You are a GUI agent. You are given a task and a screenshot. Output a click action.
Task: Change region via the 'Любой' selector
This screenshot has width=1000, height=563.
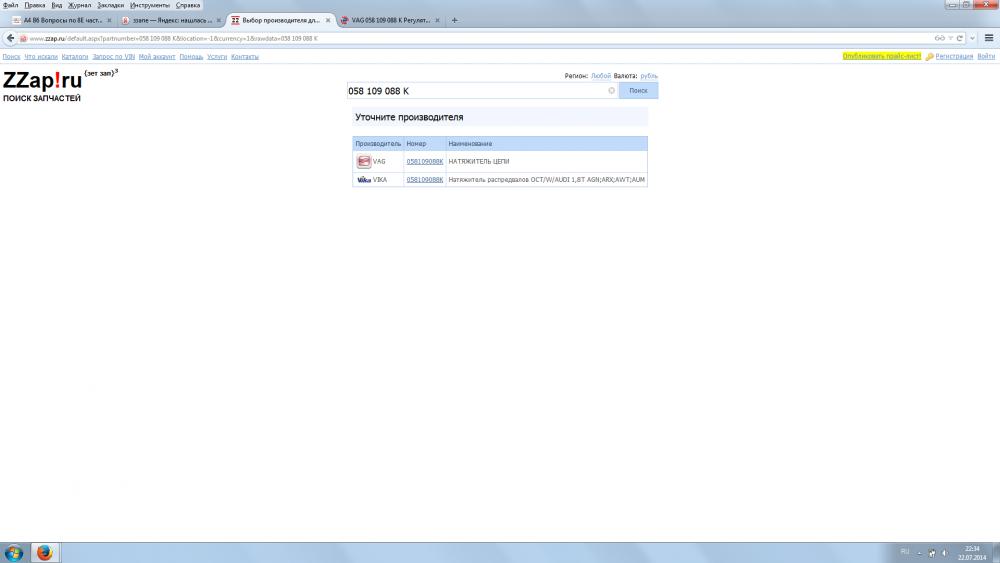[x=601, y=76]
